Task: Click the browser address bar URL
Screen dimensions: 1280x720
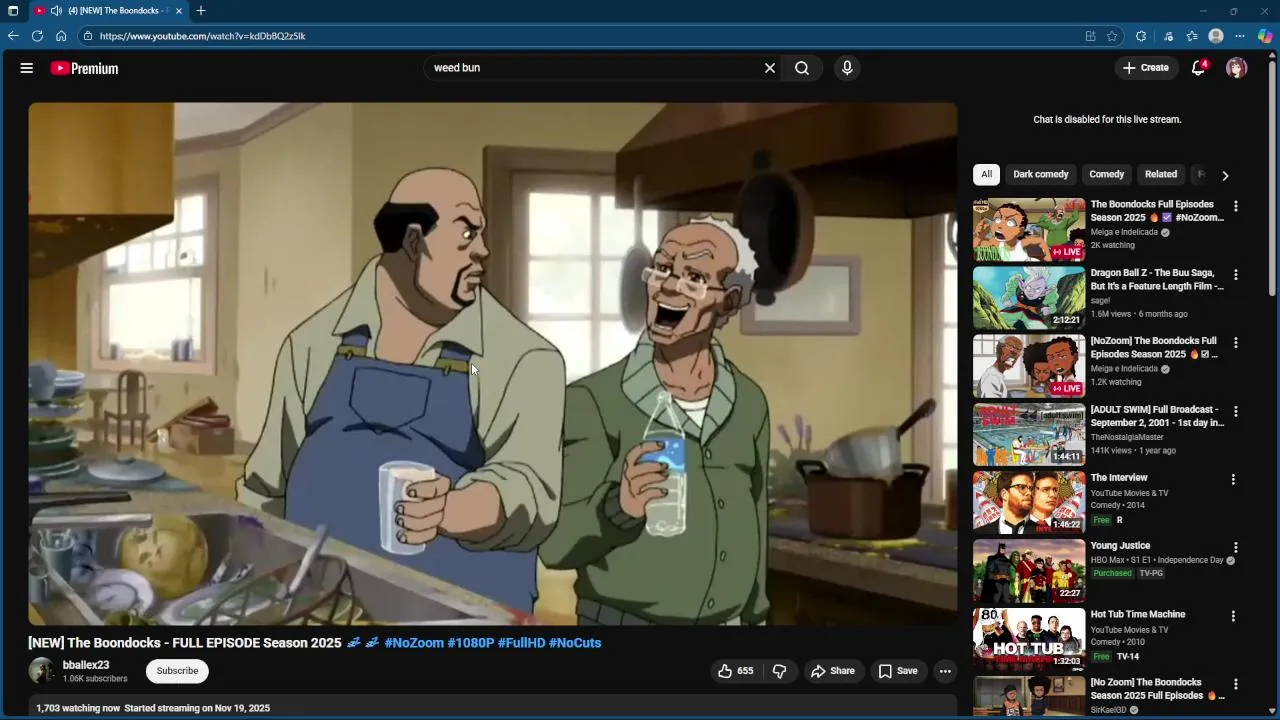Action: (x=203, y=36)
